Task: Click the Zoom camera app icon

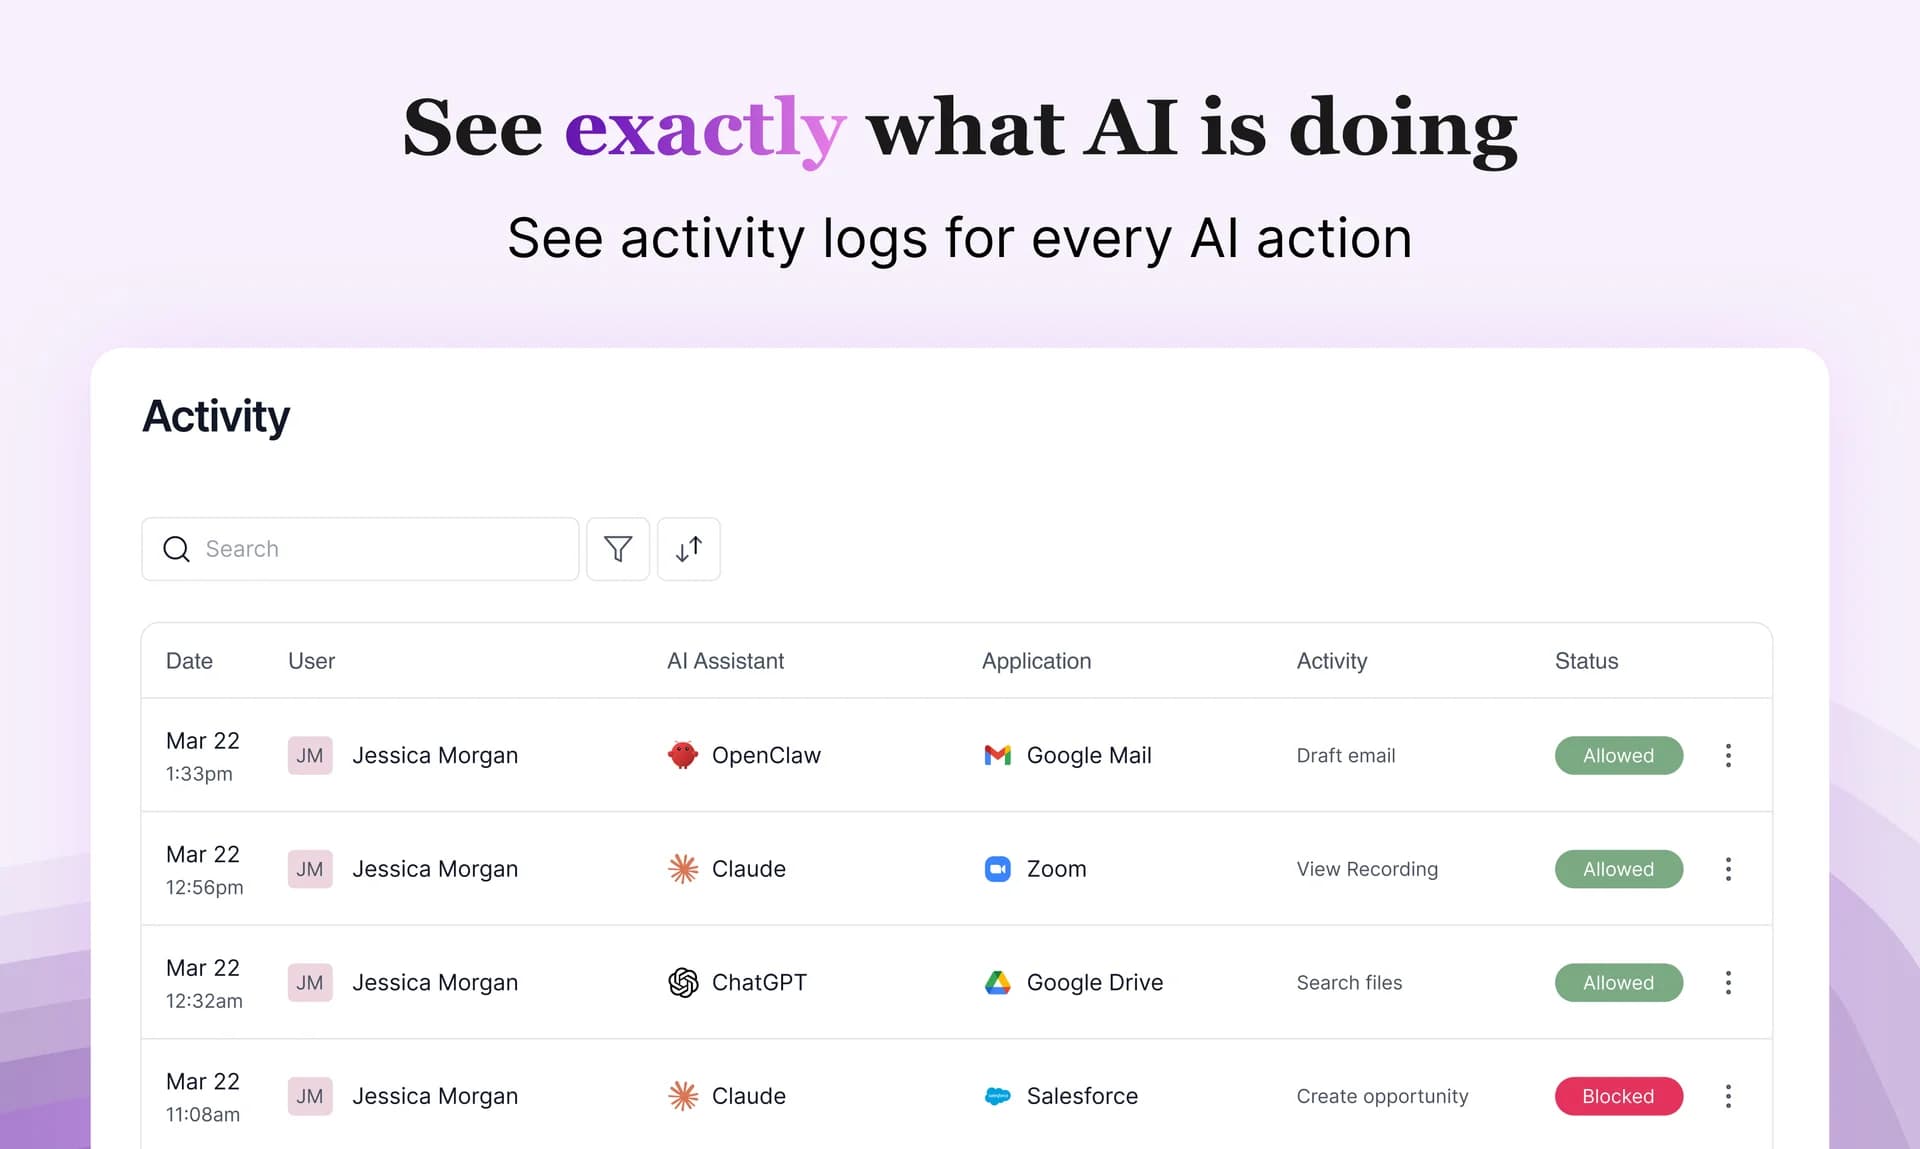Action: tap(998, 869)
